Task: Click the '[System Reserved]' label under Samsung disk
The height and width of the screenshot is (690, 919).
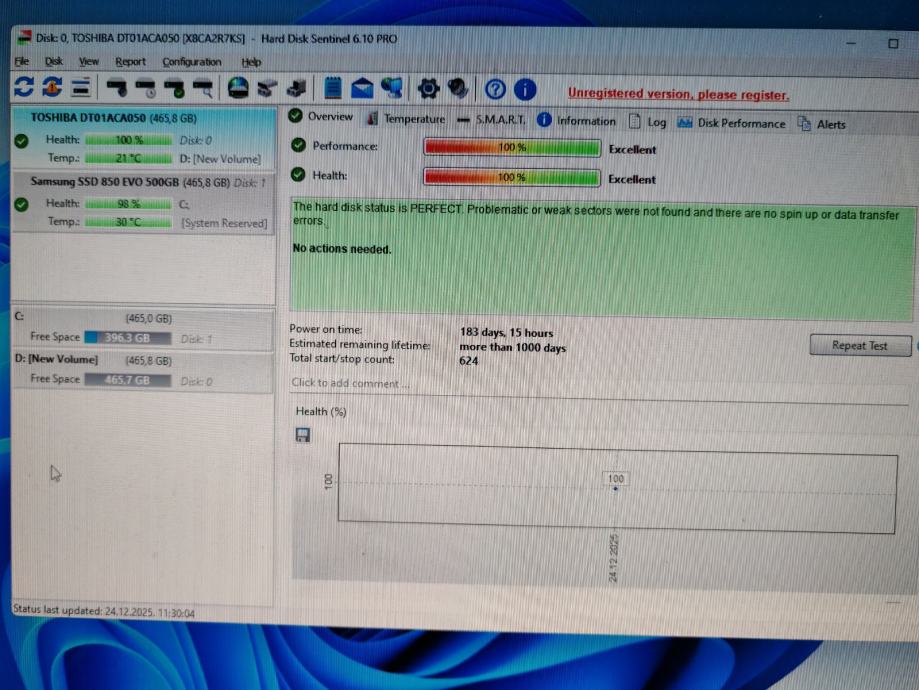Action: coord(224,223)
